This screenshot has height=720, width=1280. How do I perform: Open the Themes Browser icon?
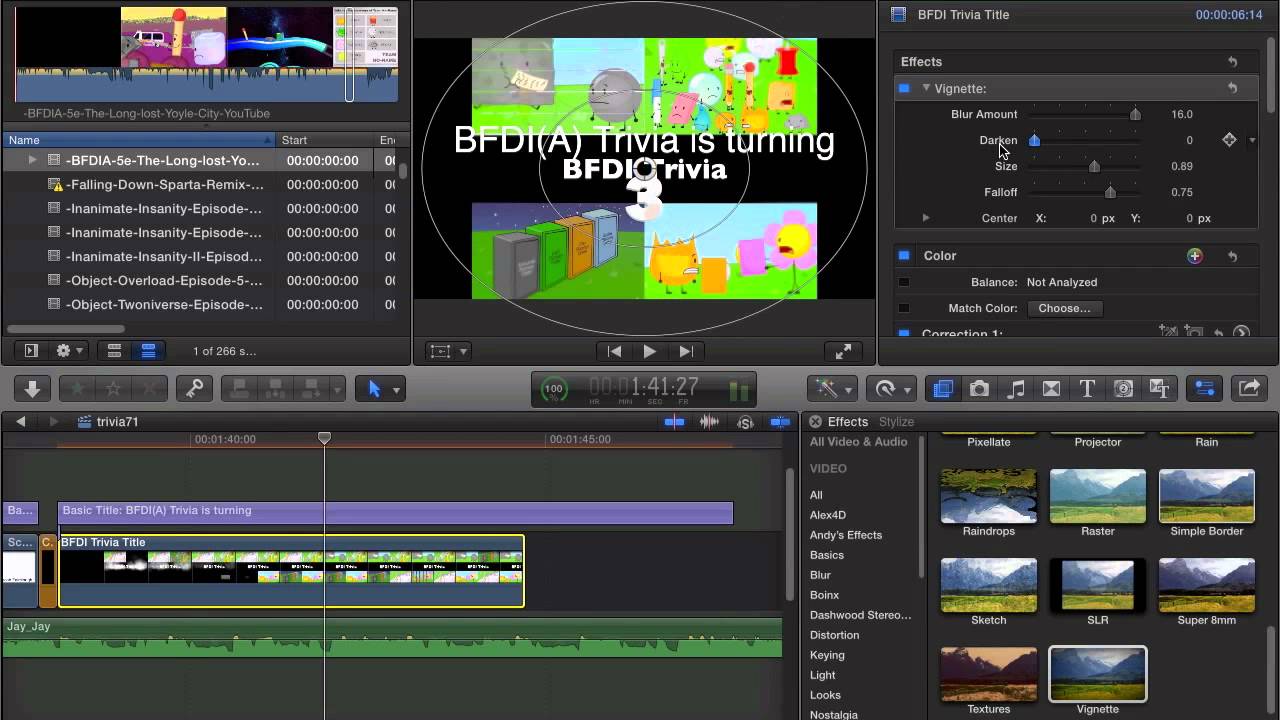tap(1159, 389)
